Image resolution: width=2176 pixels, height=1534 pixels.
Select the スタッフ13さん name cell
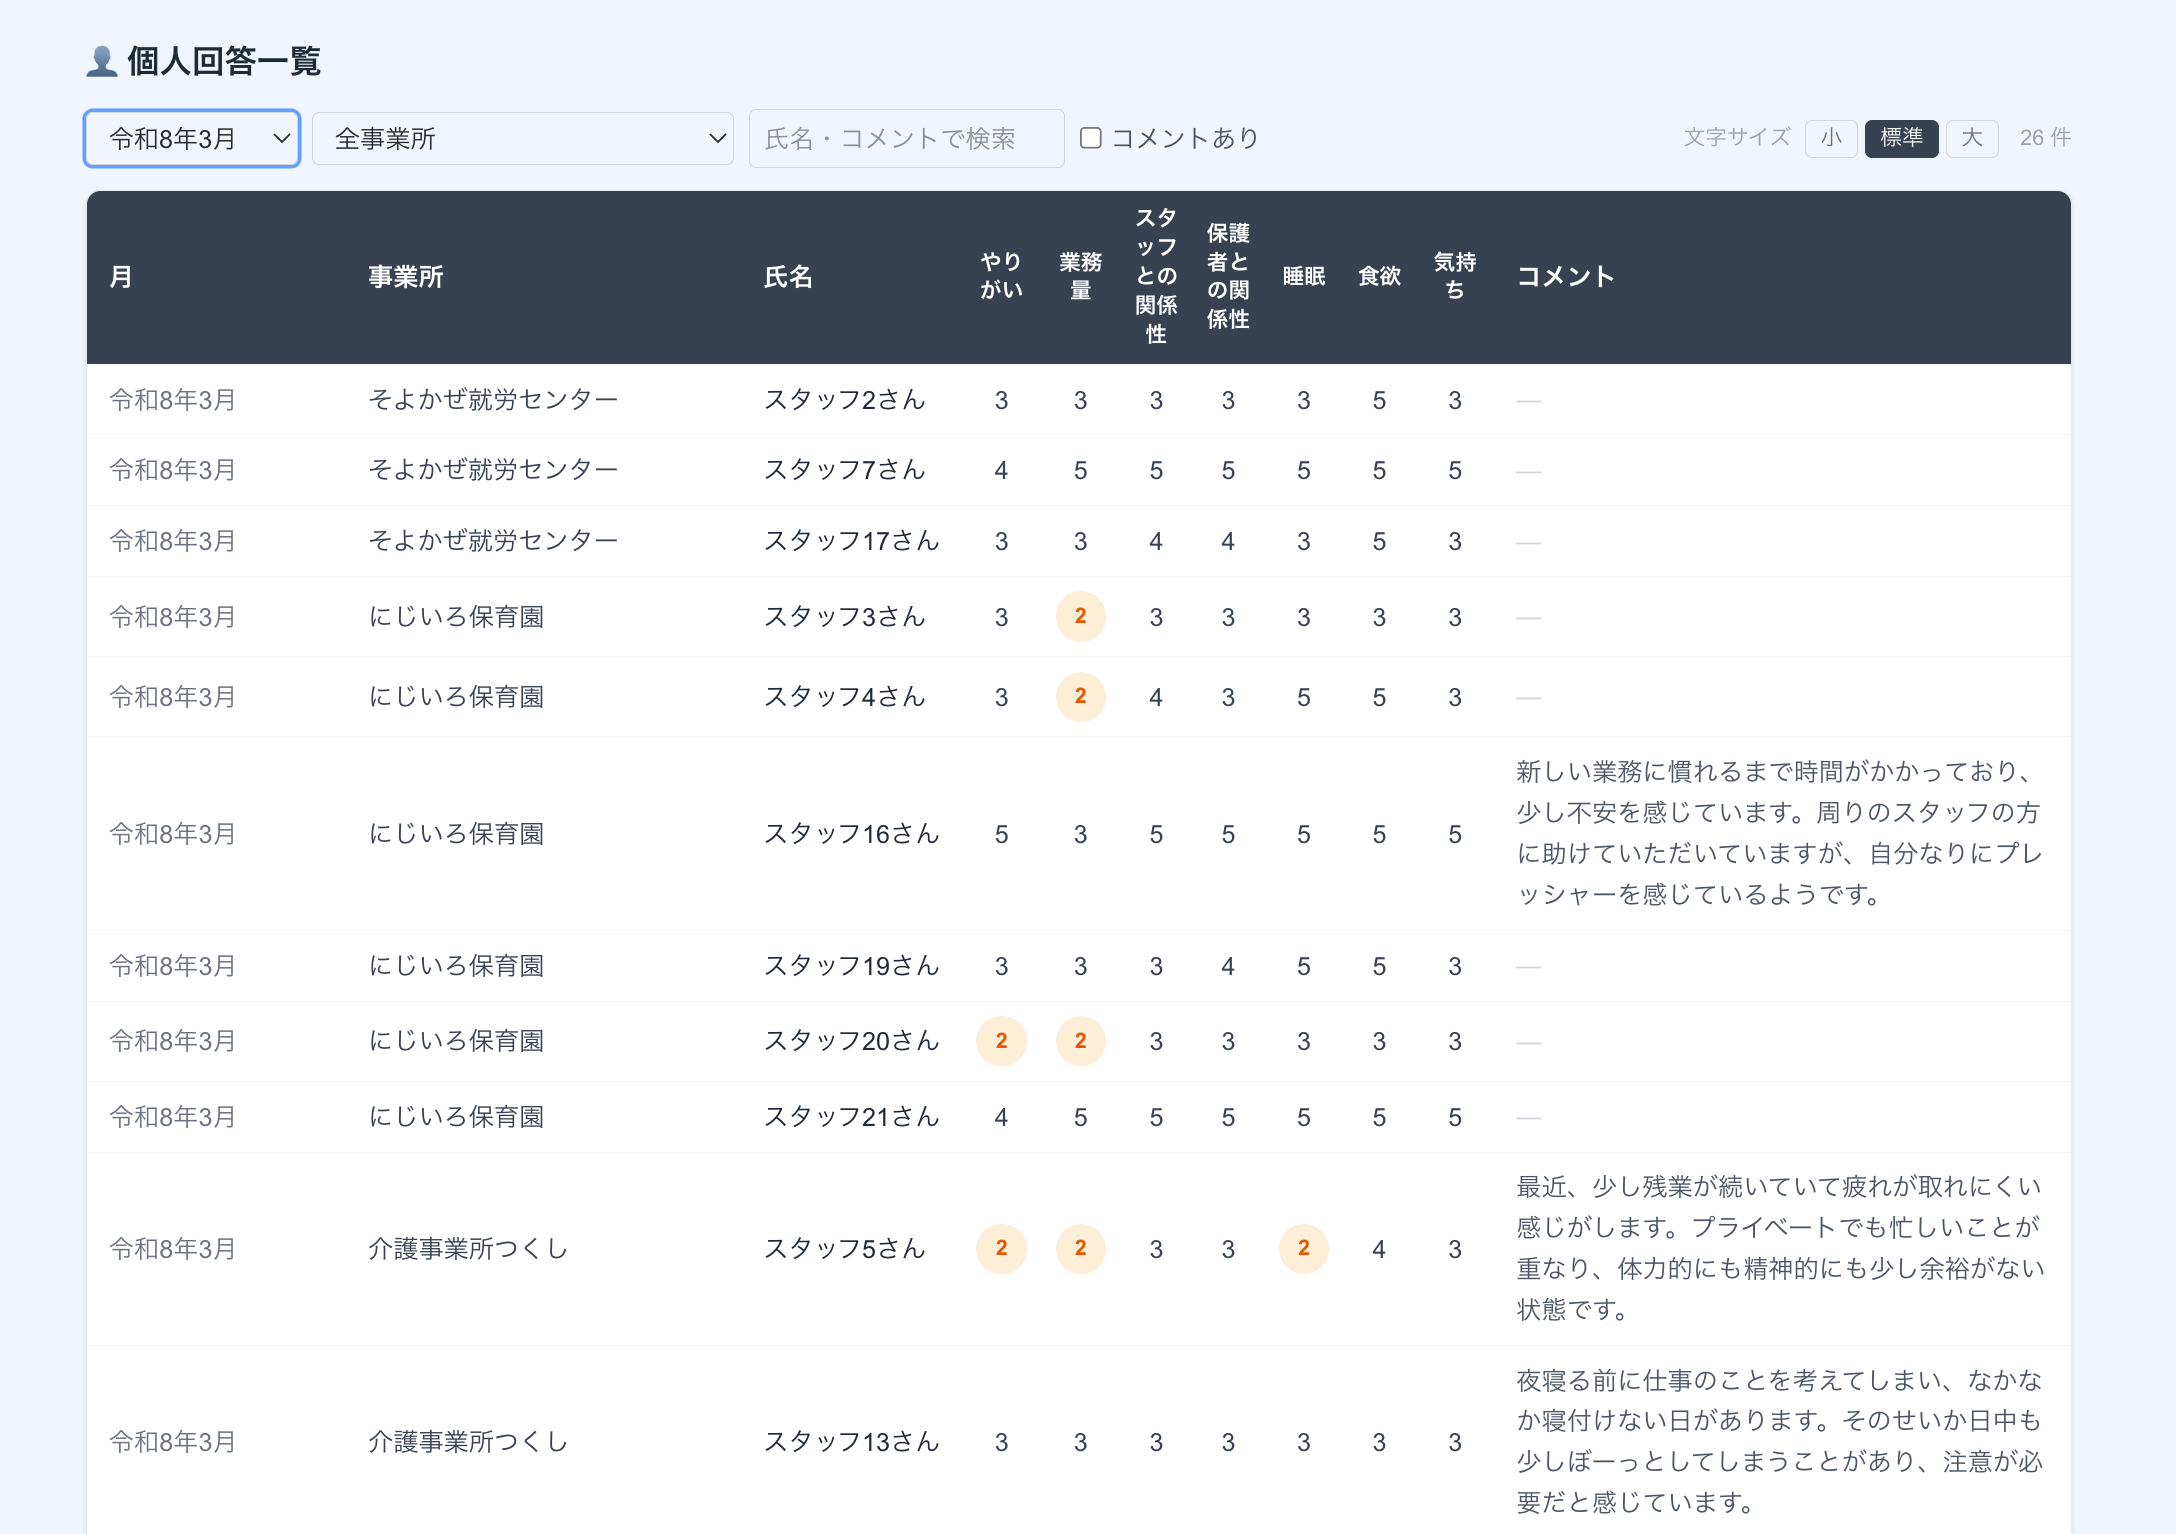tap(852, 1442)
